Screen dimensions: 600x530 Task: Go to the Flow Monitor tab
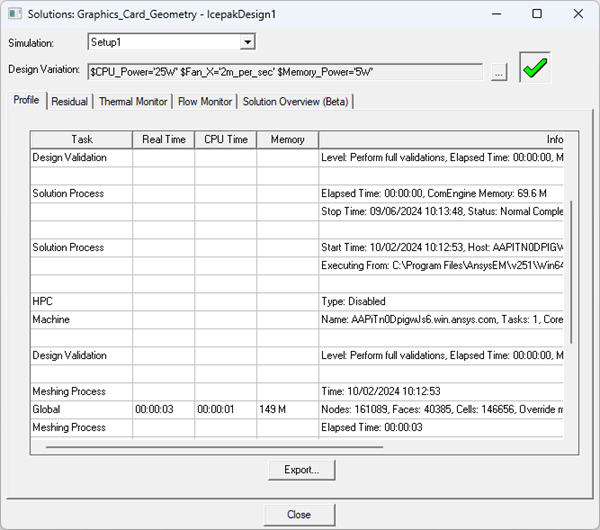click(205, 101)
